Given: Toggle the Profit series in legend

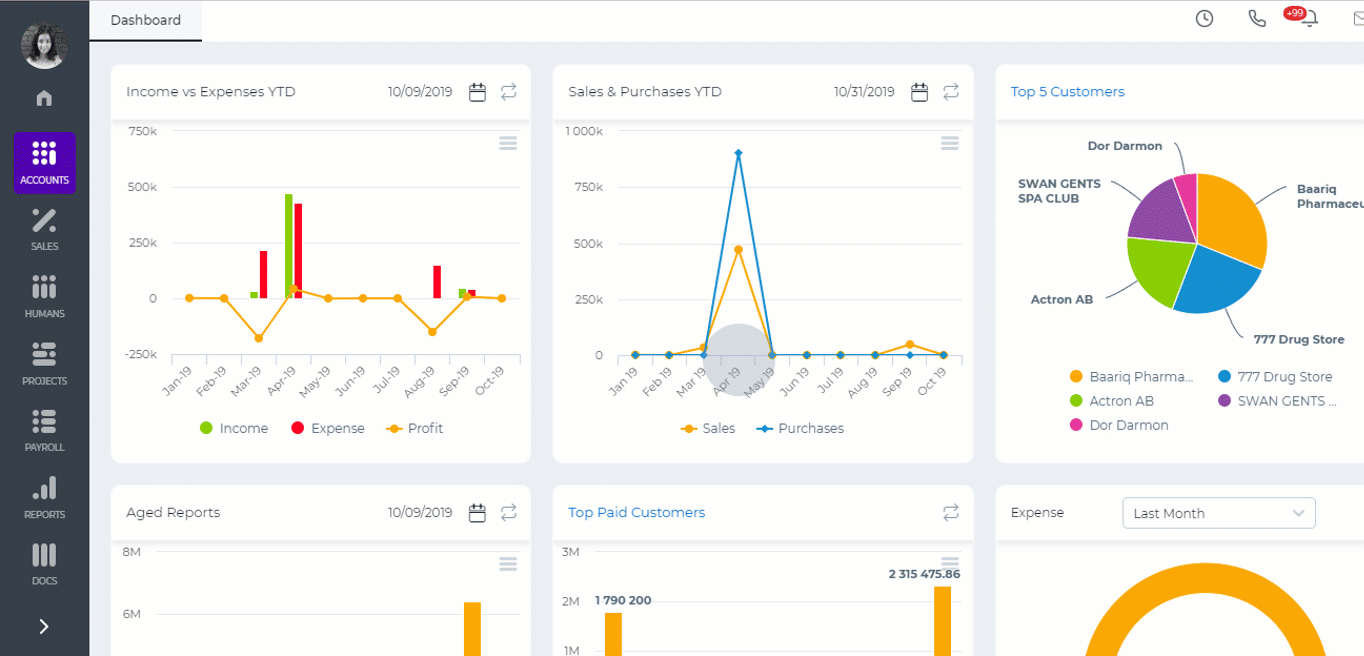Looking at the screenshot, I should click(x=414, y=428).
